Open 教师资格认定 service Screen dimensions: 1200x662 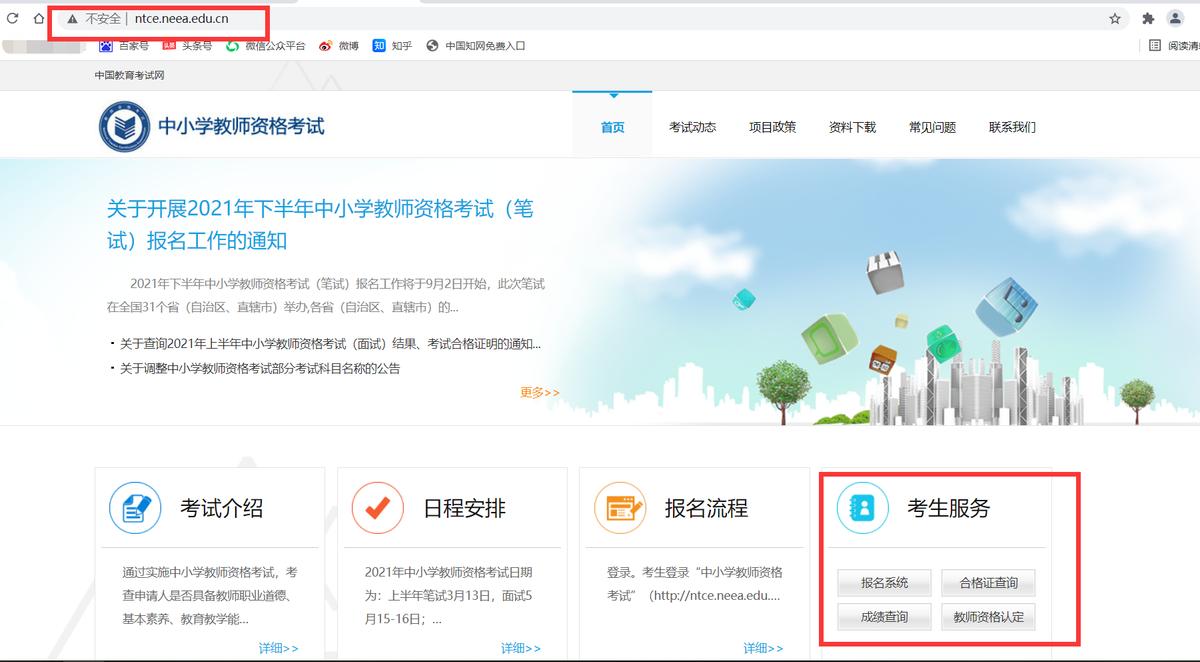(x=989, y=616)
